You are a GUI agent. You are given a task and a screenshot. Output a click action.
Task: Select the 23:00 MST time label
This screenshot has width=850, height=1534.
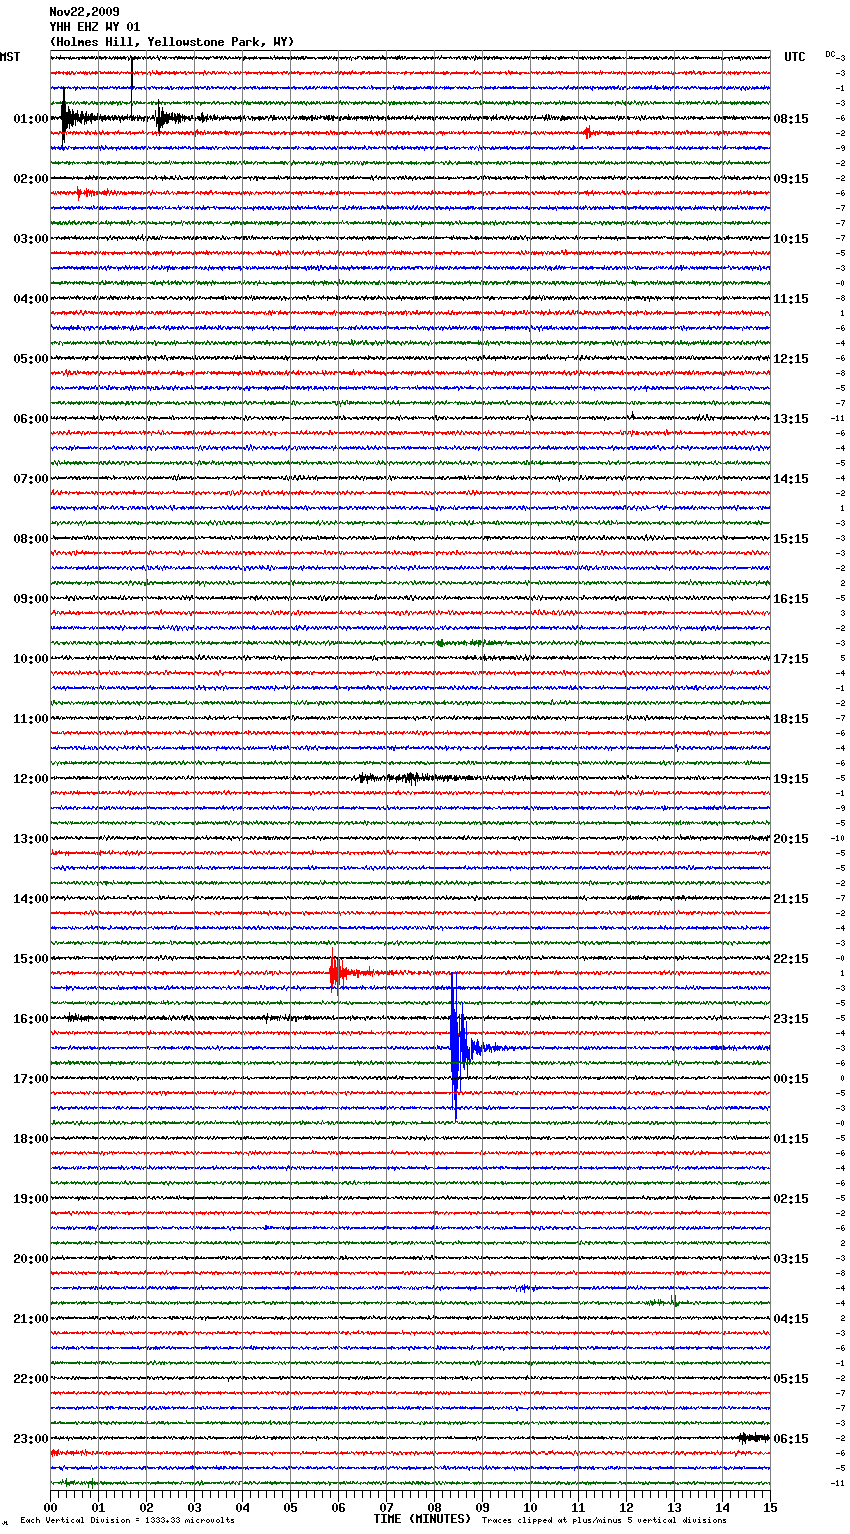tap(30, 1439)
